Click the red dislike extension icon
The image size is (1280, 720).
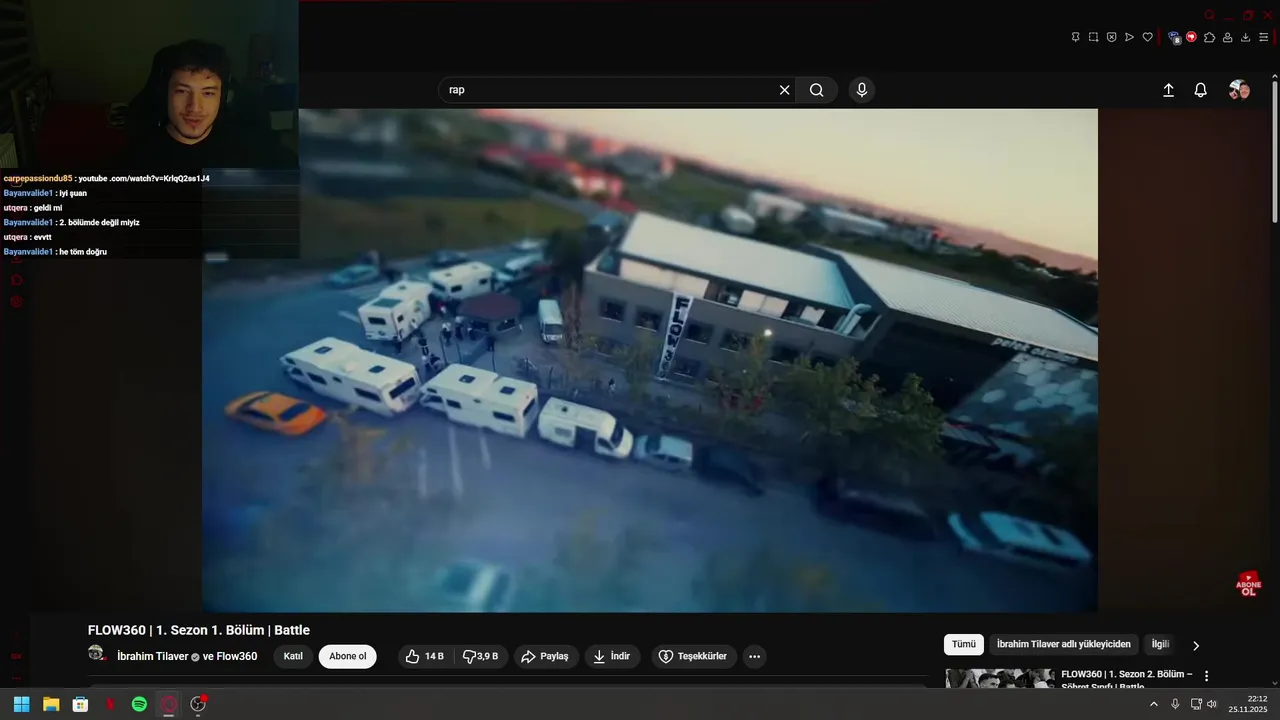[1191, 37]
